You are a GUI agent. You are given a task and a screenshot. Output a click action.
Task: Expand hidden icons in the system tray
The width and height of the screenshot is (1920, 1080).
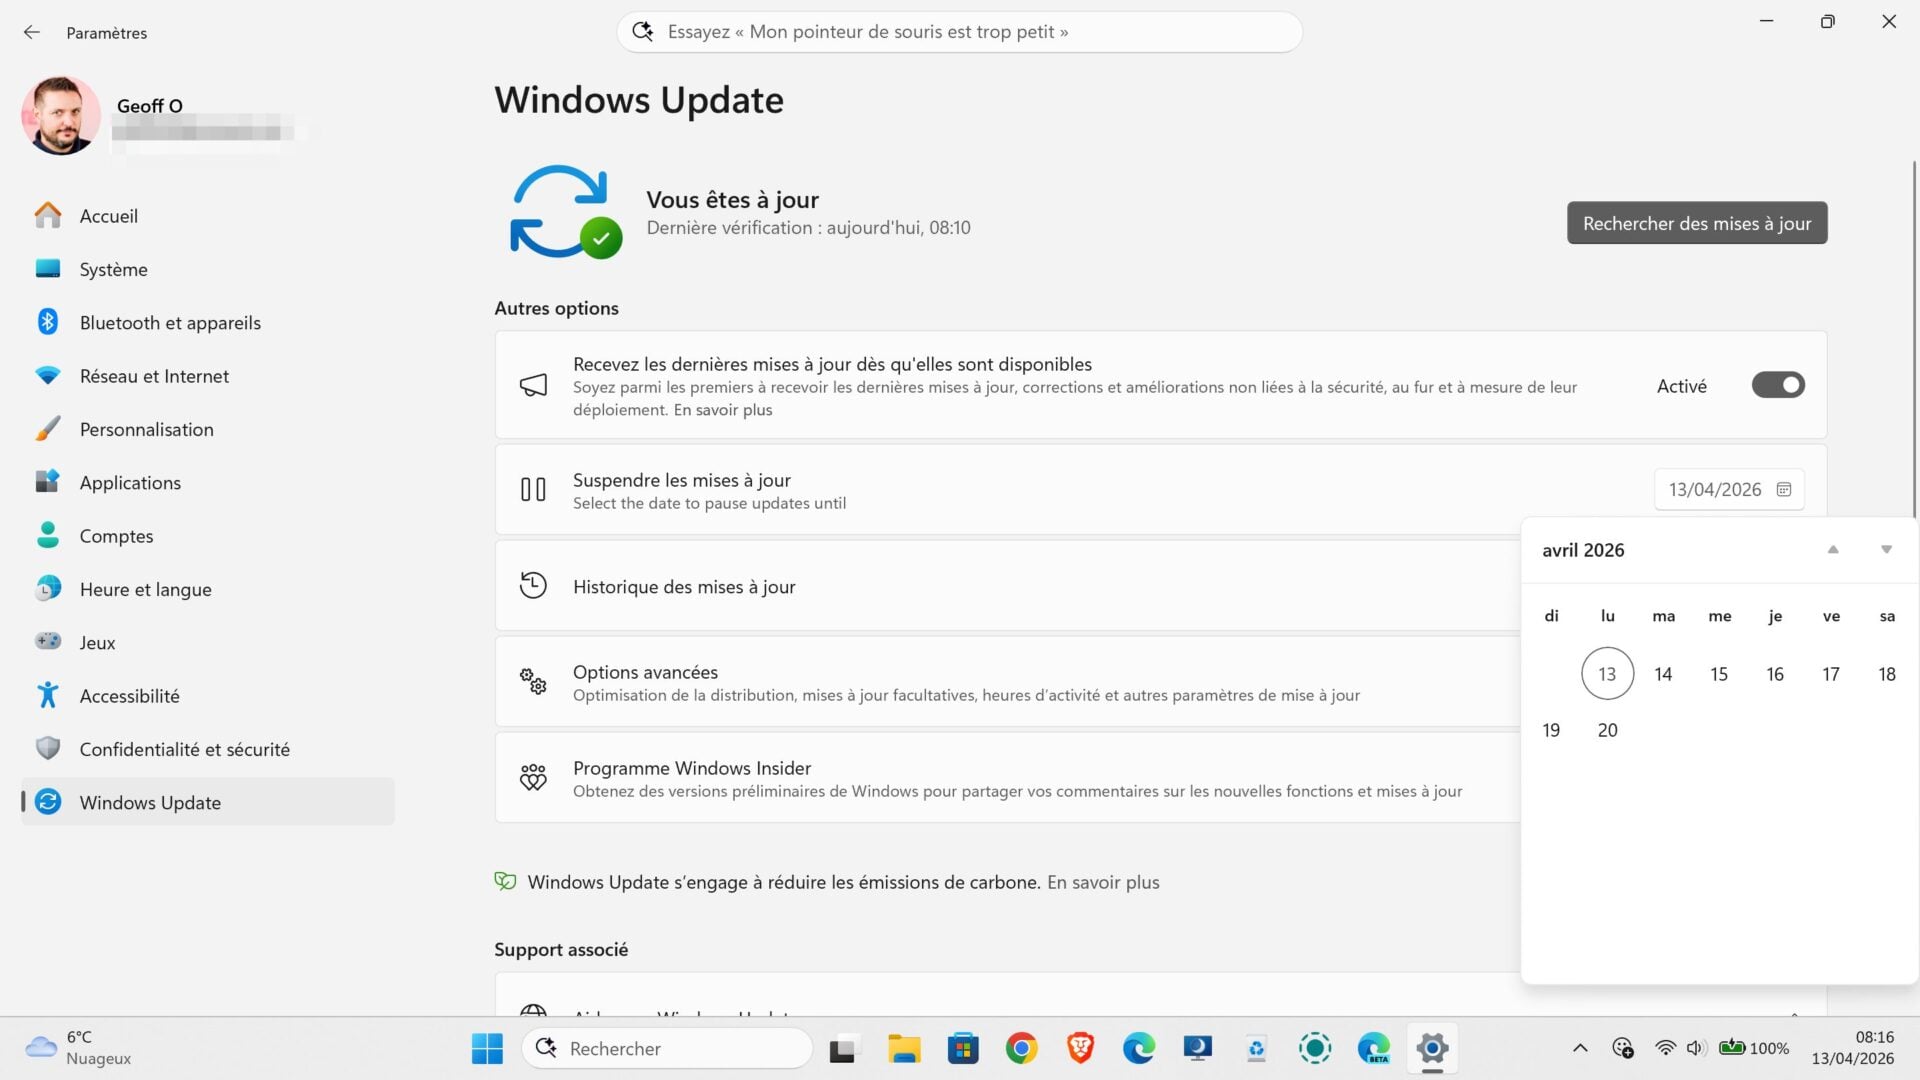pyautogui.click(x=1580, y=1048)
